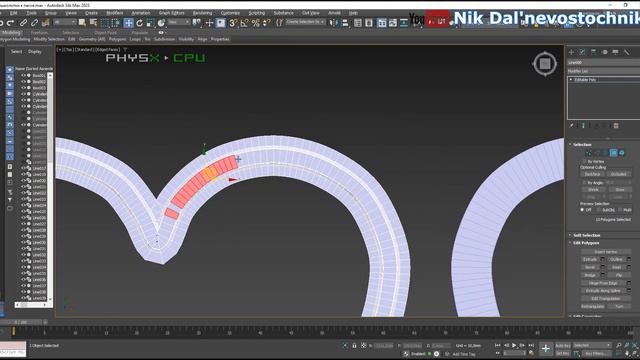The image size is (640, 360).
Task: Click the Shrink selection button
Action: 593,190
